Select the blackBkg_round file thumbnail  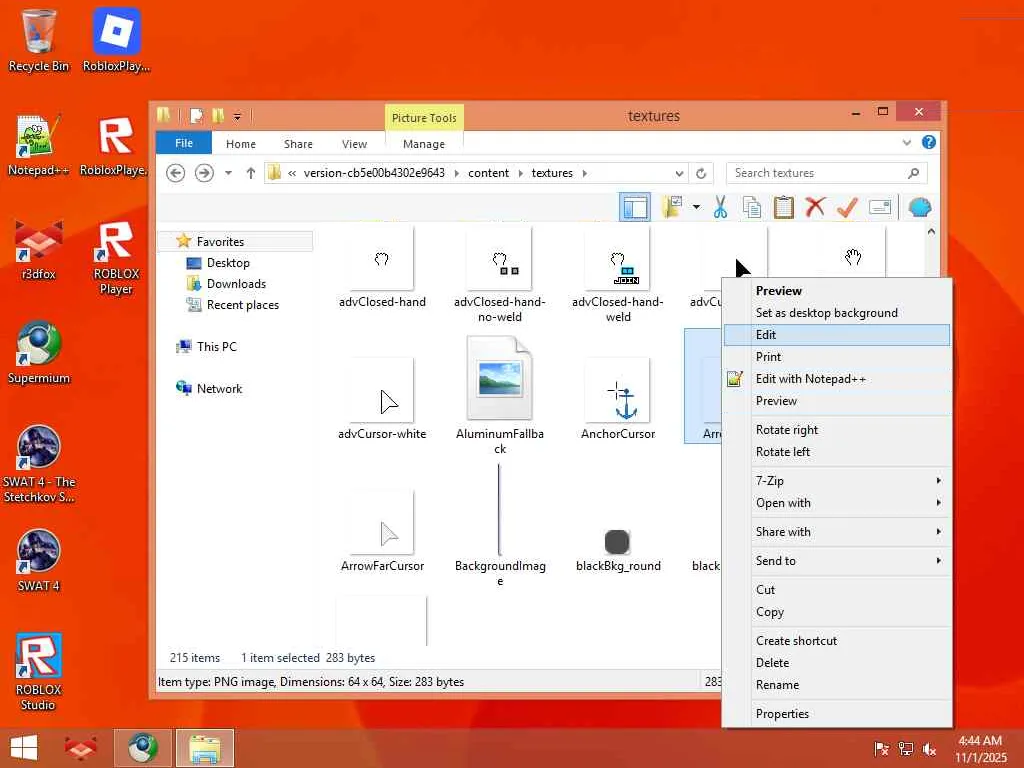pos(618,542)
